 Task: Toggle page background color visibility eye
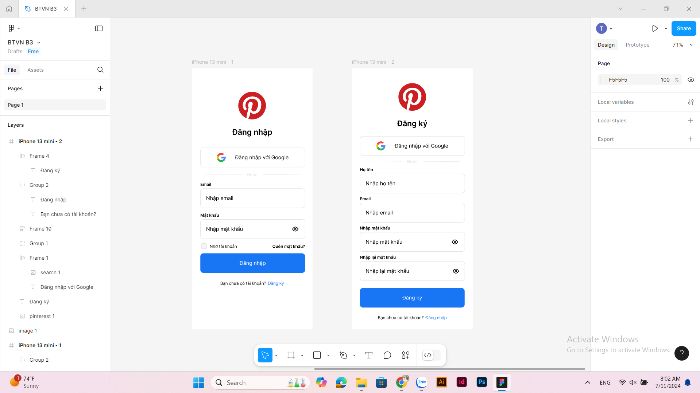point(691,79)
